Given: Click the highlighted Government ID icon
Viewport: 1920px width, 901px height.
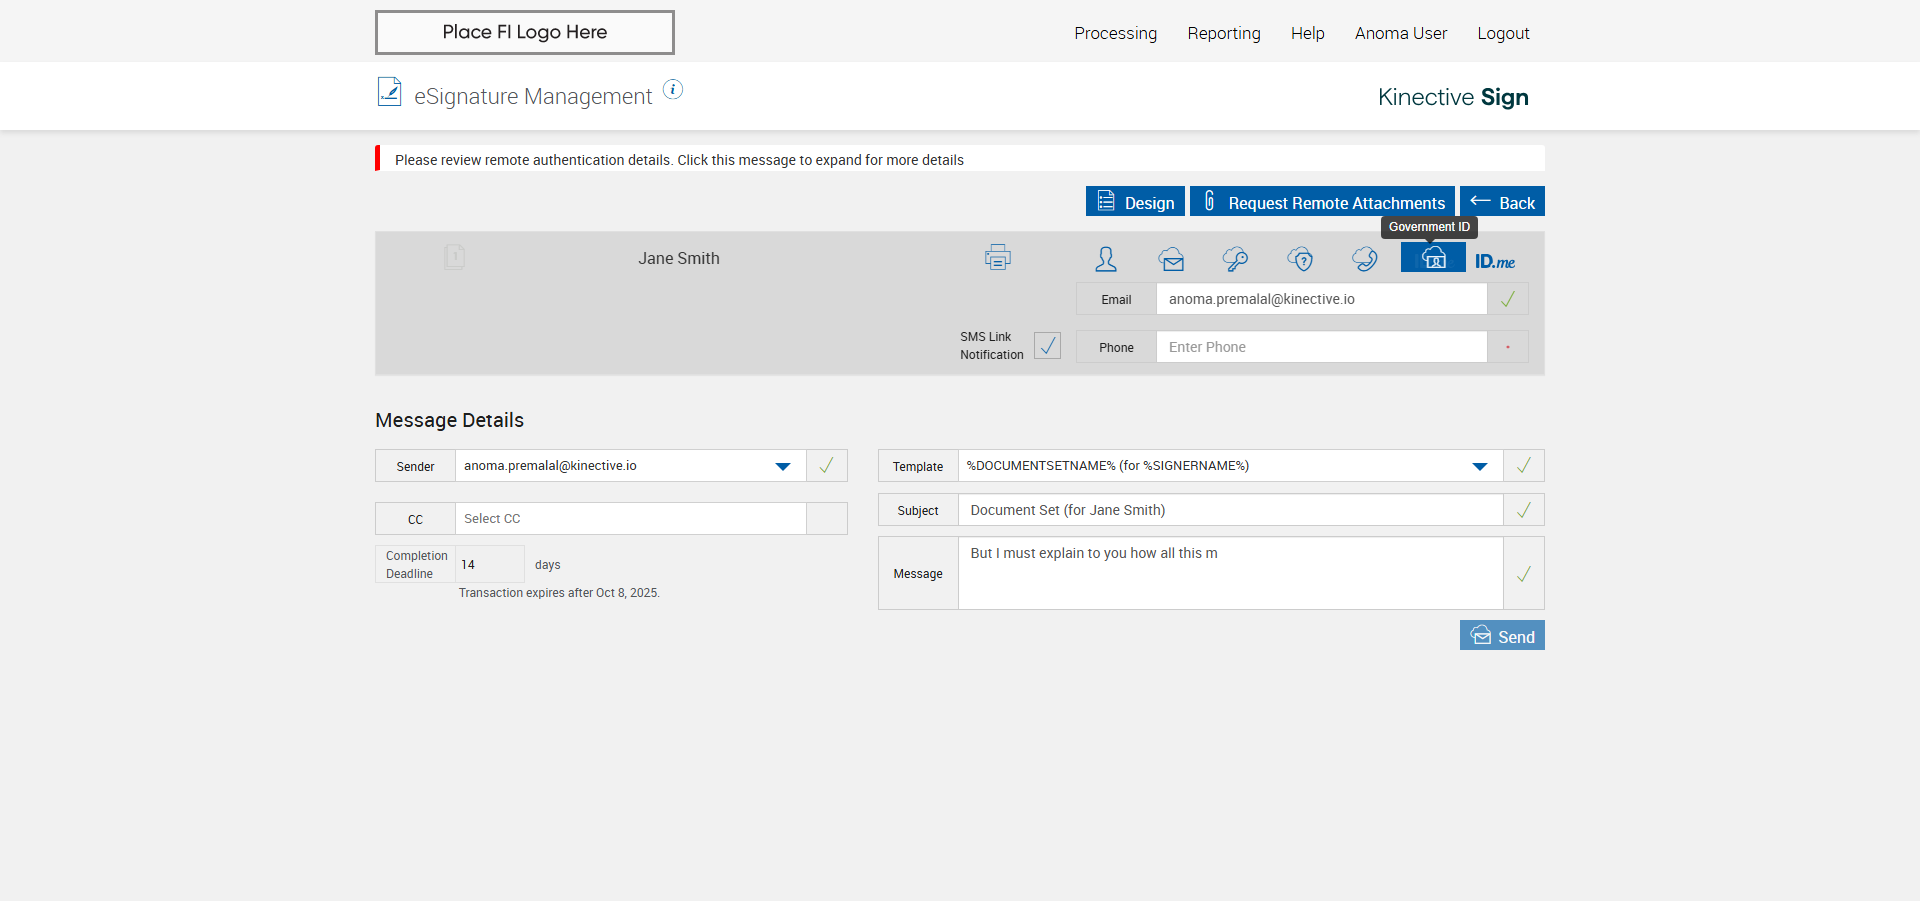Looking at the screenshot, I should [x=1433, y=259].
